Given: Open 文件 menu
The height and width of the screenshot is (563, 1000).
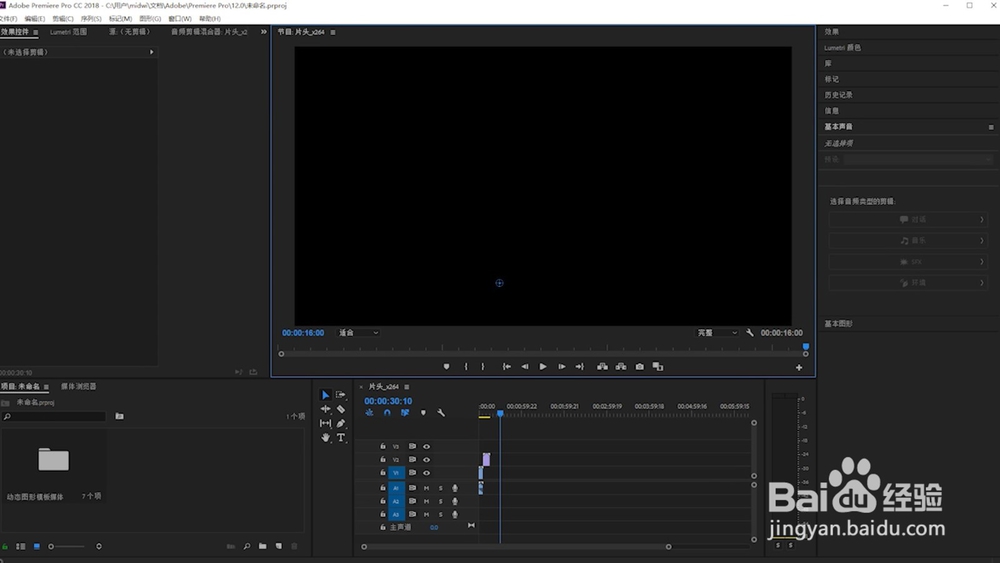Looking at the screenshot, I should [8, 18].
